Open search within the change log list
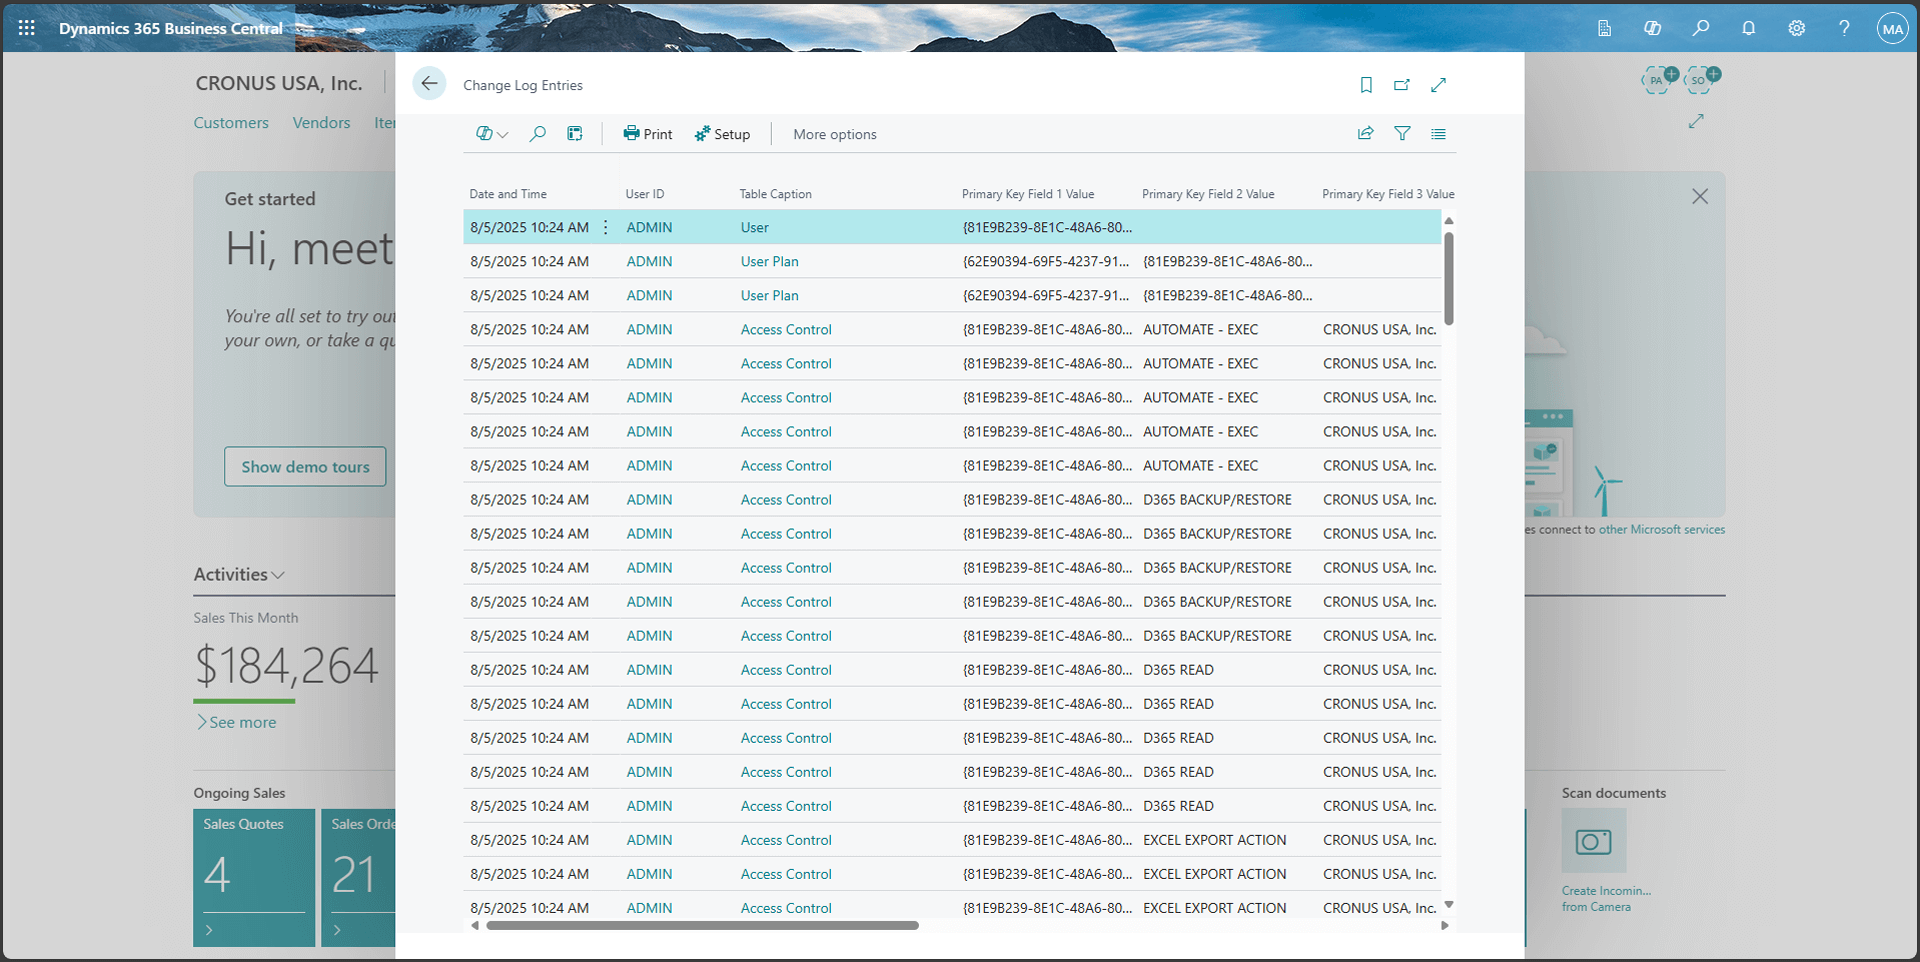The image size is (1920, 962). tap(538, 133)
